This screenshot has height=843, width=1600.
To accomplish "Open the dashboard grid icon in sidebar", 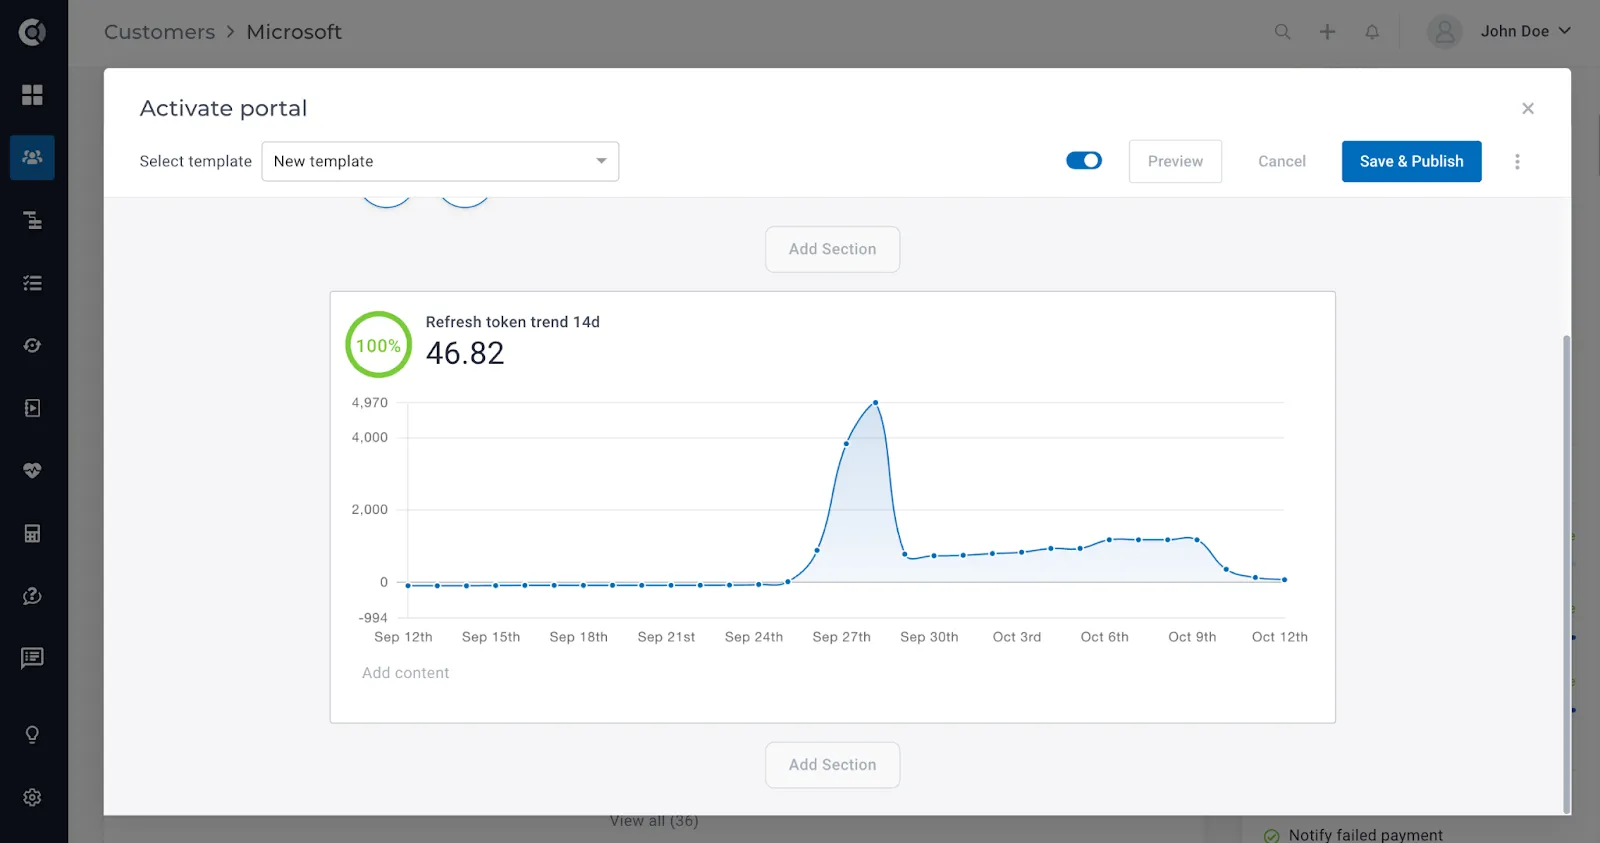I will tap(32, 95).
